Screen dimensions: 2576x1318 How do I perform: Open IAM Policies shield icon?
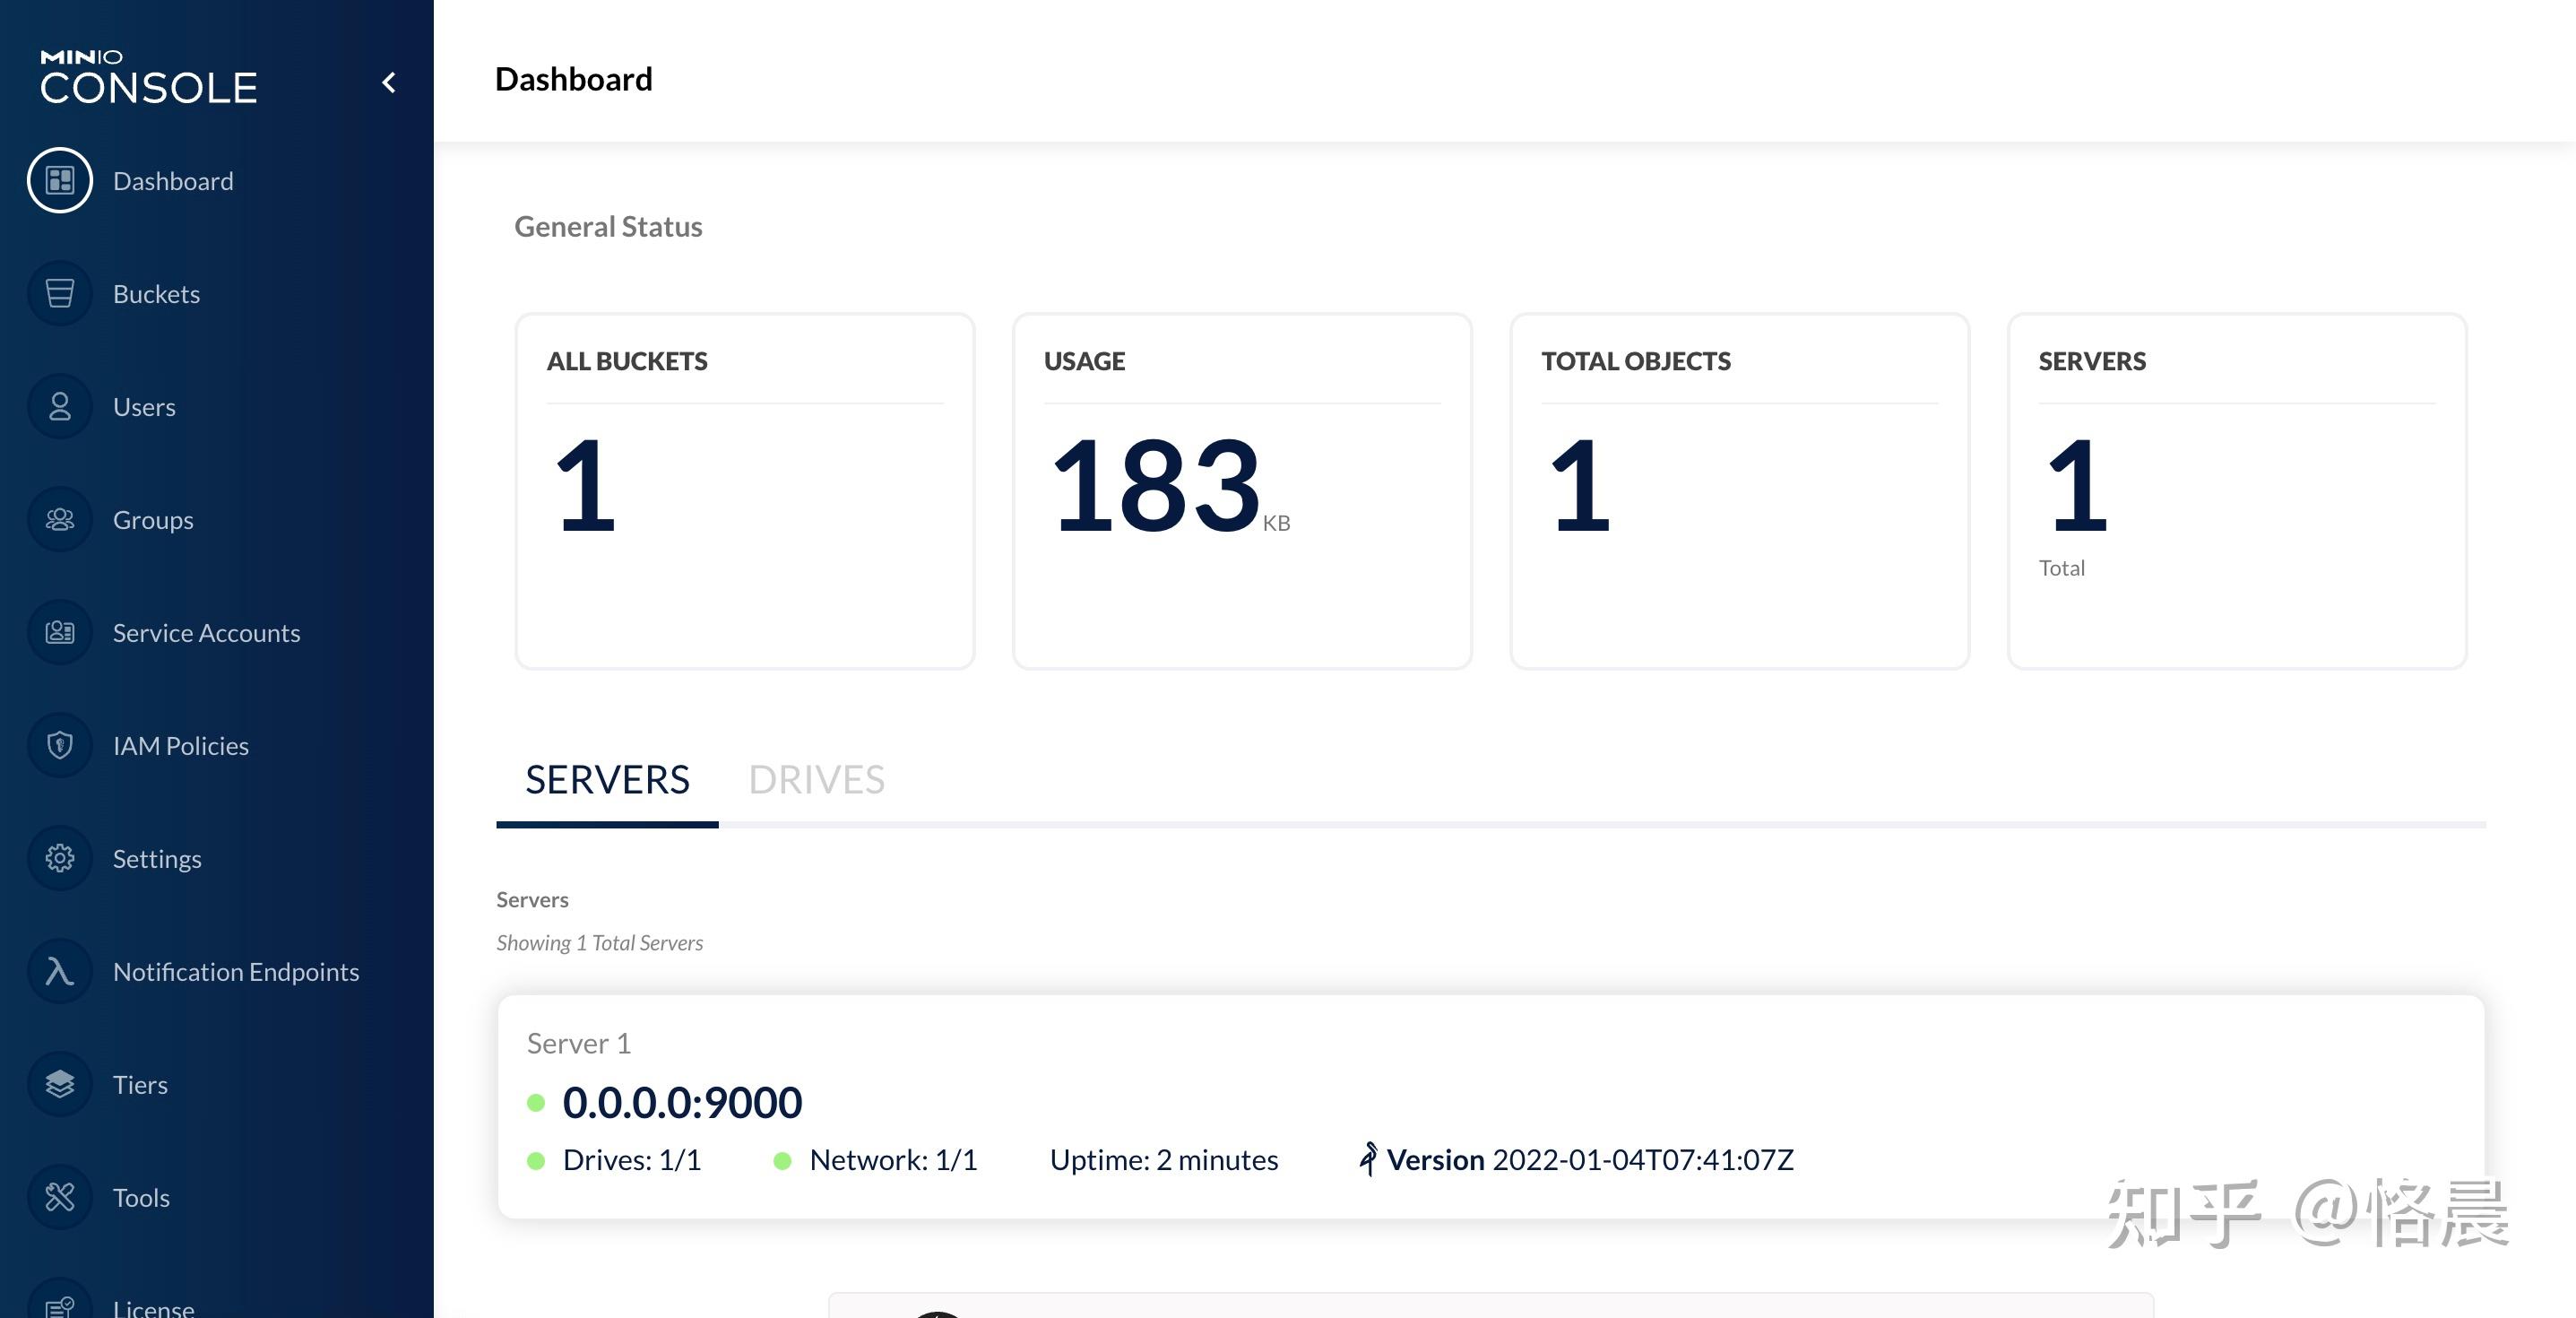[60, 746]
